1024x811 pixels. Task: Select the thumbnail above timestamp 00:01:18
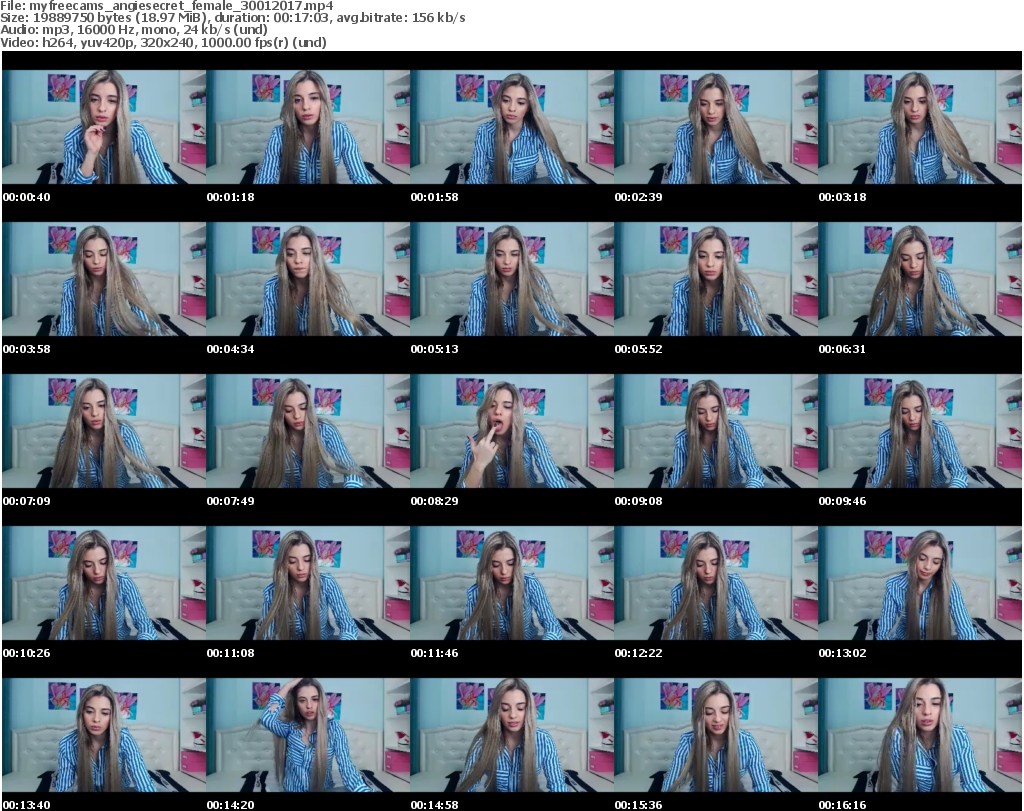click(x=308, y=127)
